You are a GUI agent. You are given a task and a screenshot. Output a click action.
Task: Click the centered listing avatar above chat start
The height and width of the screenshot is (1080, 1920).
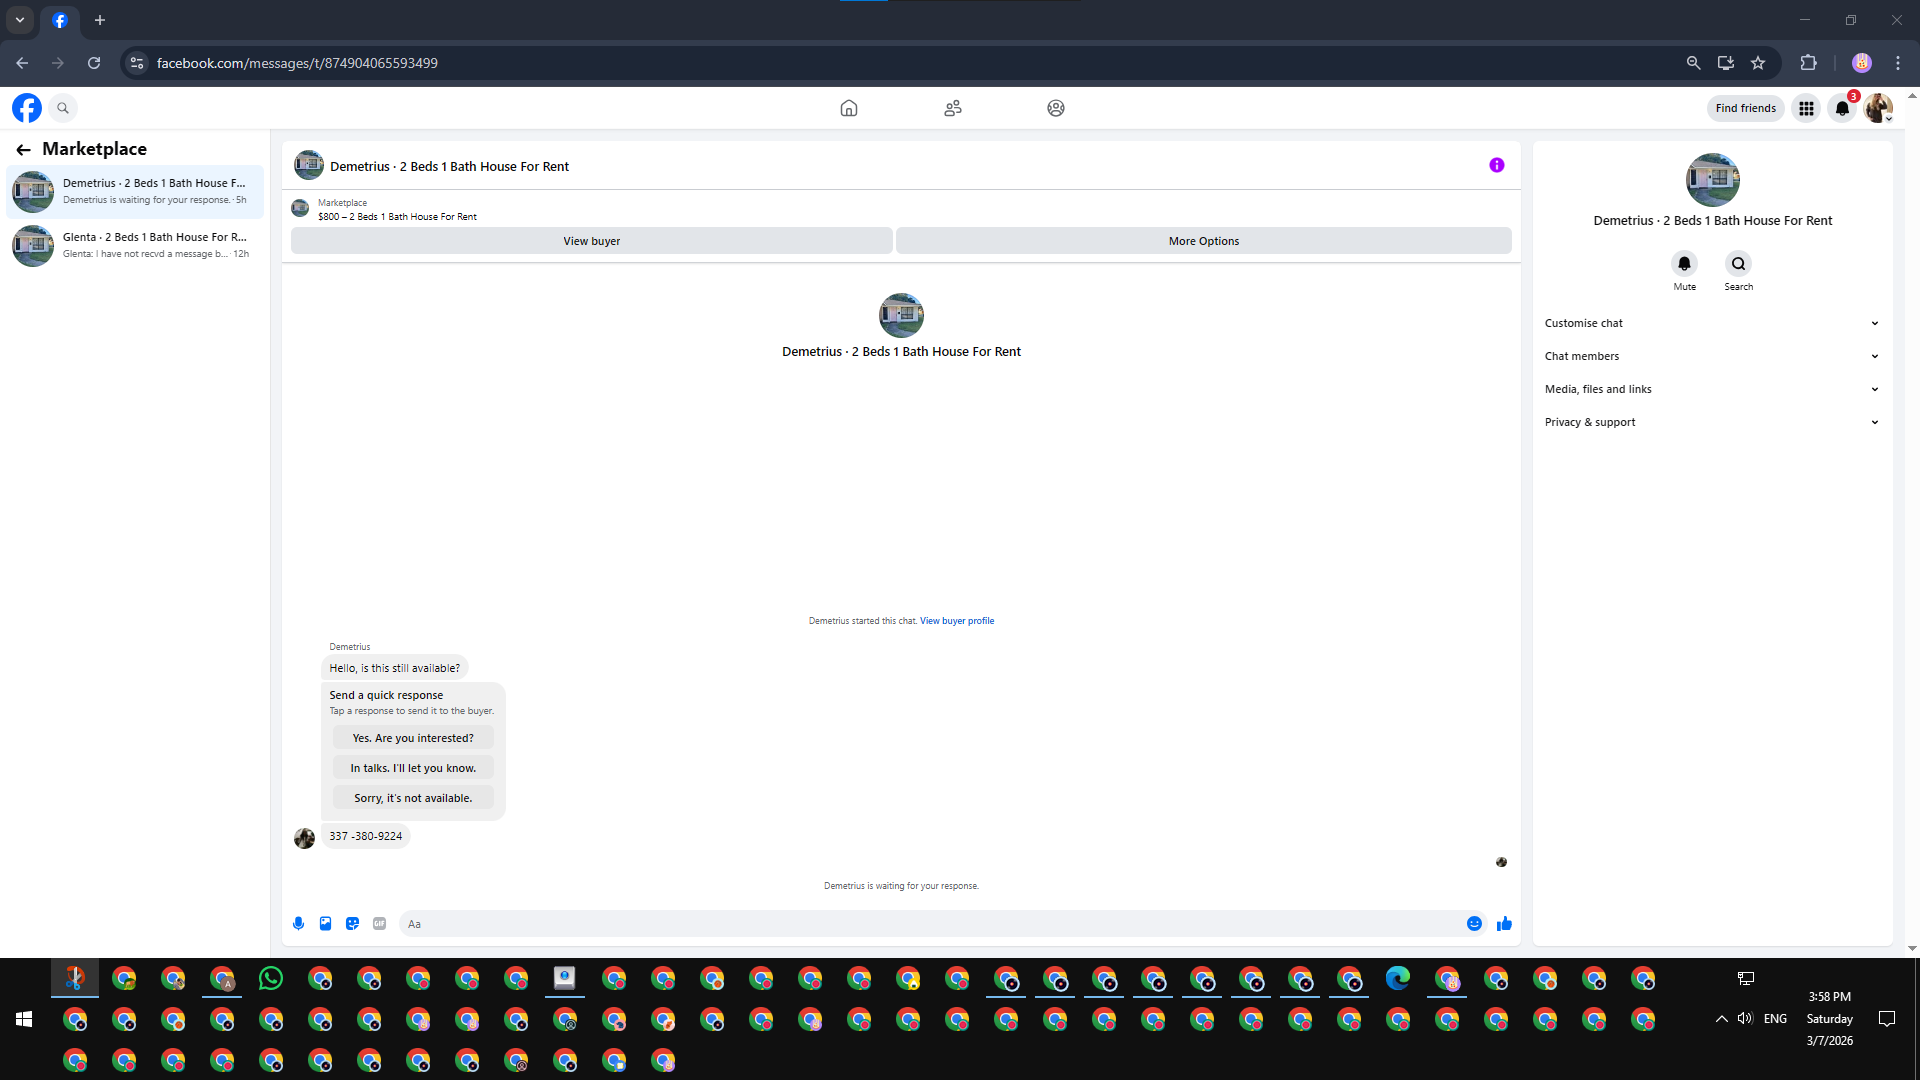point(901,316)
